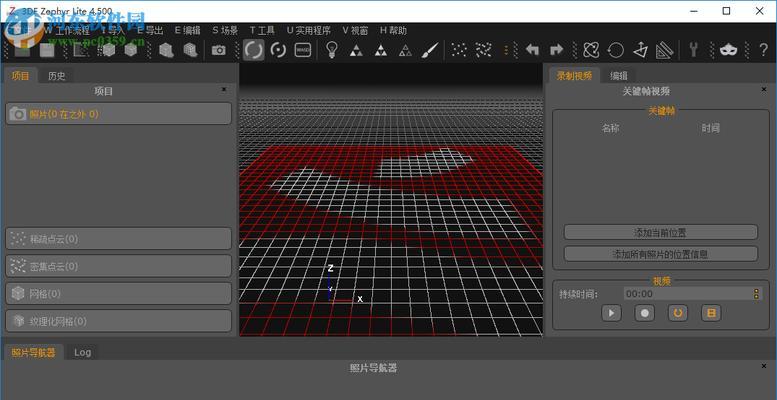Close the 关键帧视频 panel
777x400 pixels.
(x=764, y=89)
